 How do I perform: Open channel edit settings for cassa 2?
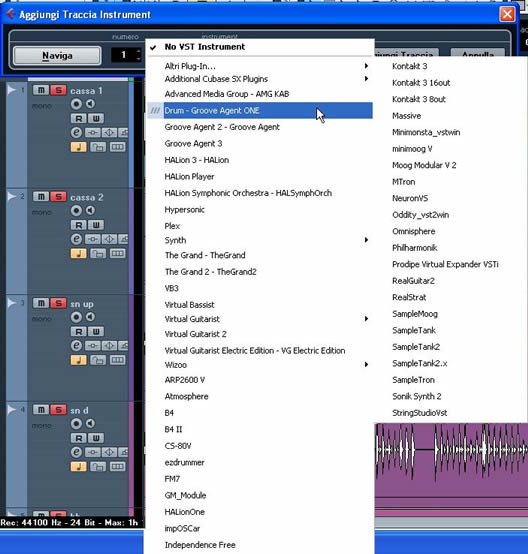pyautogui.click(x=76, y=239)
